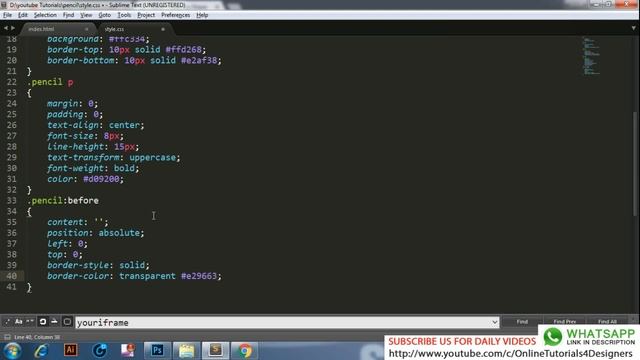Click the status bar panel switcher icon
The height and width of the screenshot is (360, 640).
7,337
